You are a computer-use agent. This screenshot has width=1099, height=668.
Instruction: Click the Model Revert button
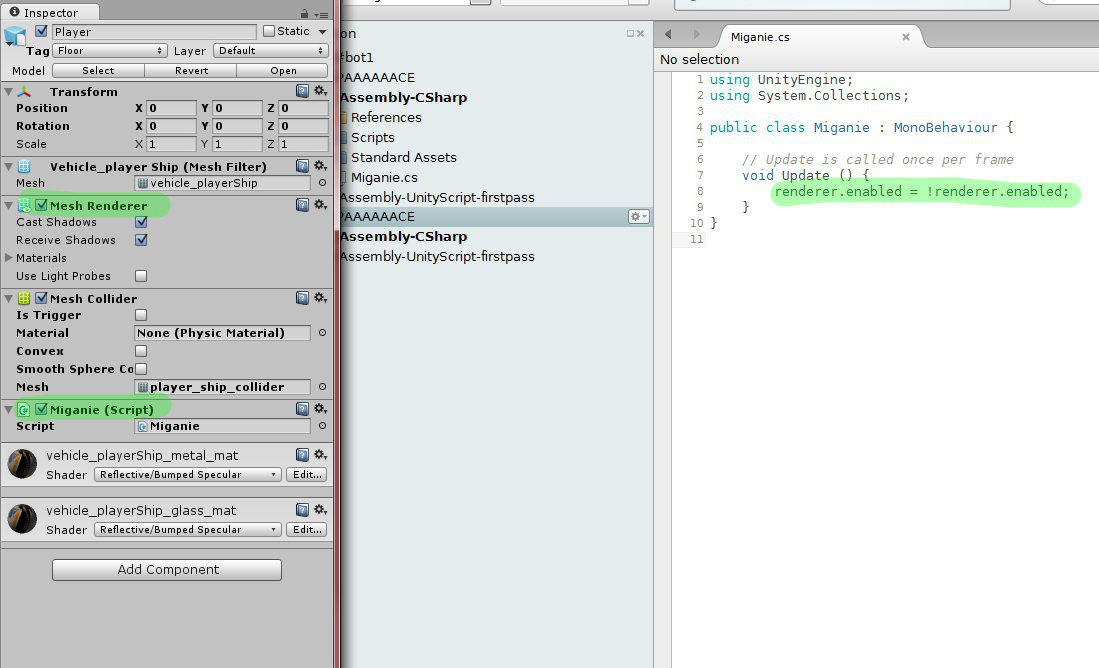191,71
